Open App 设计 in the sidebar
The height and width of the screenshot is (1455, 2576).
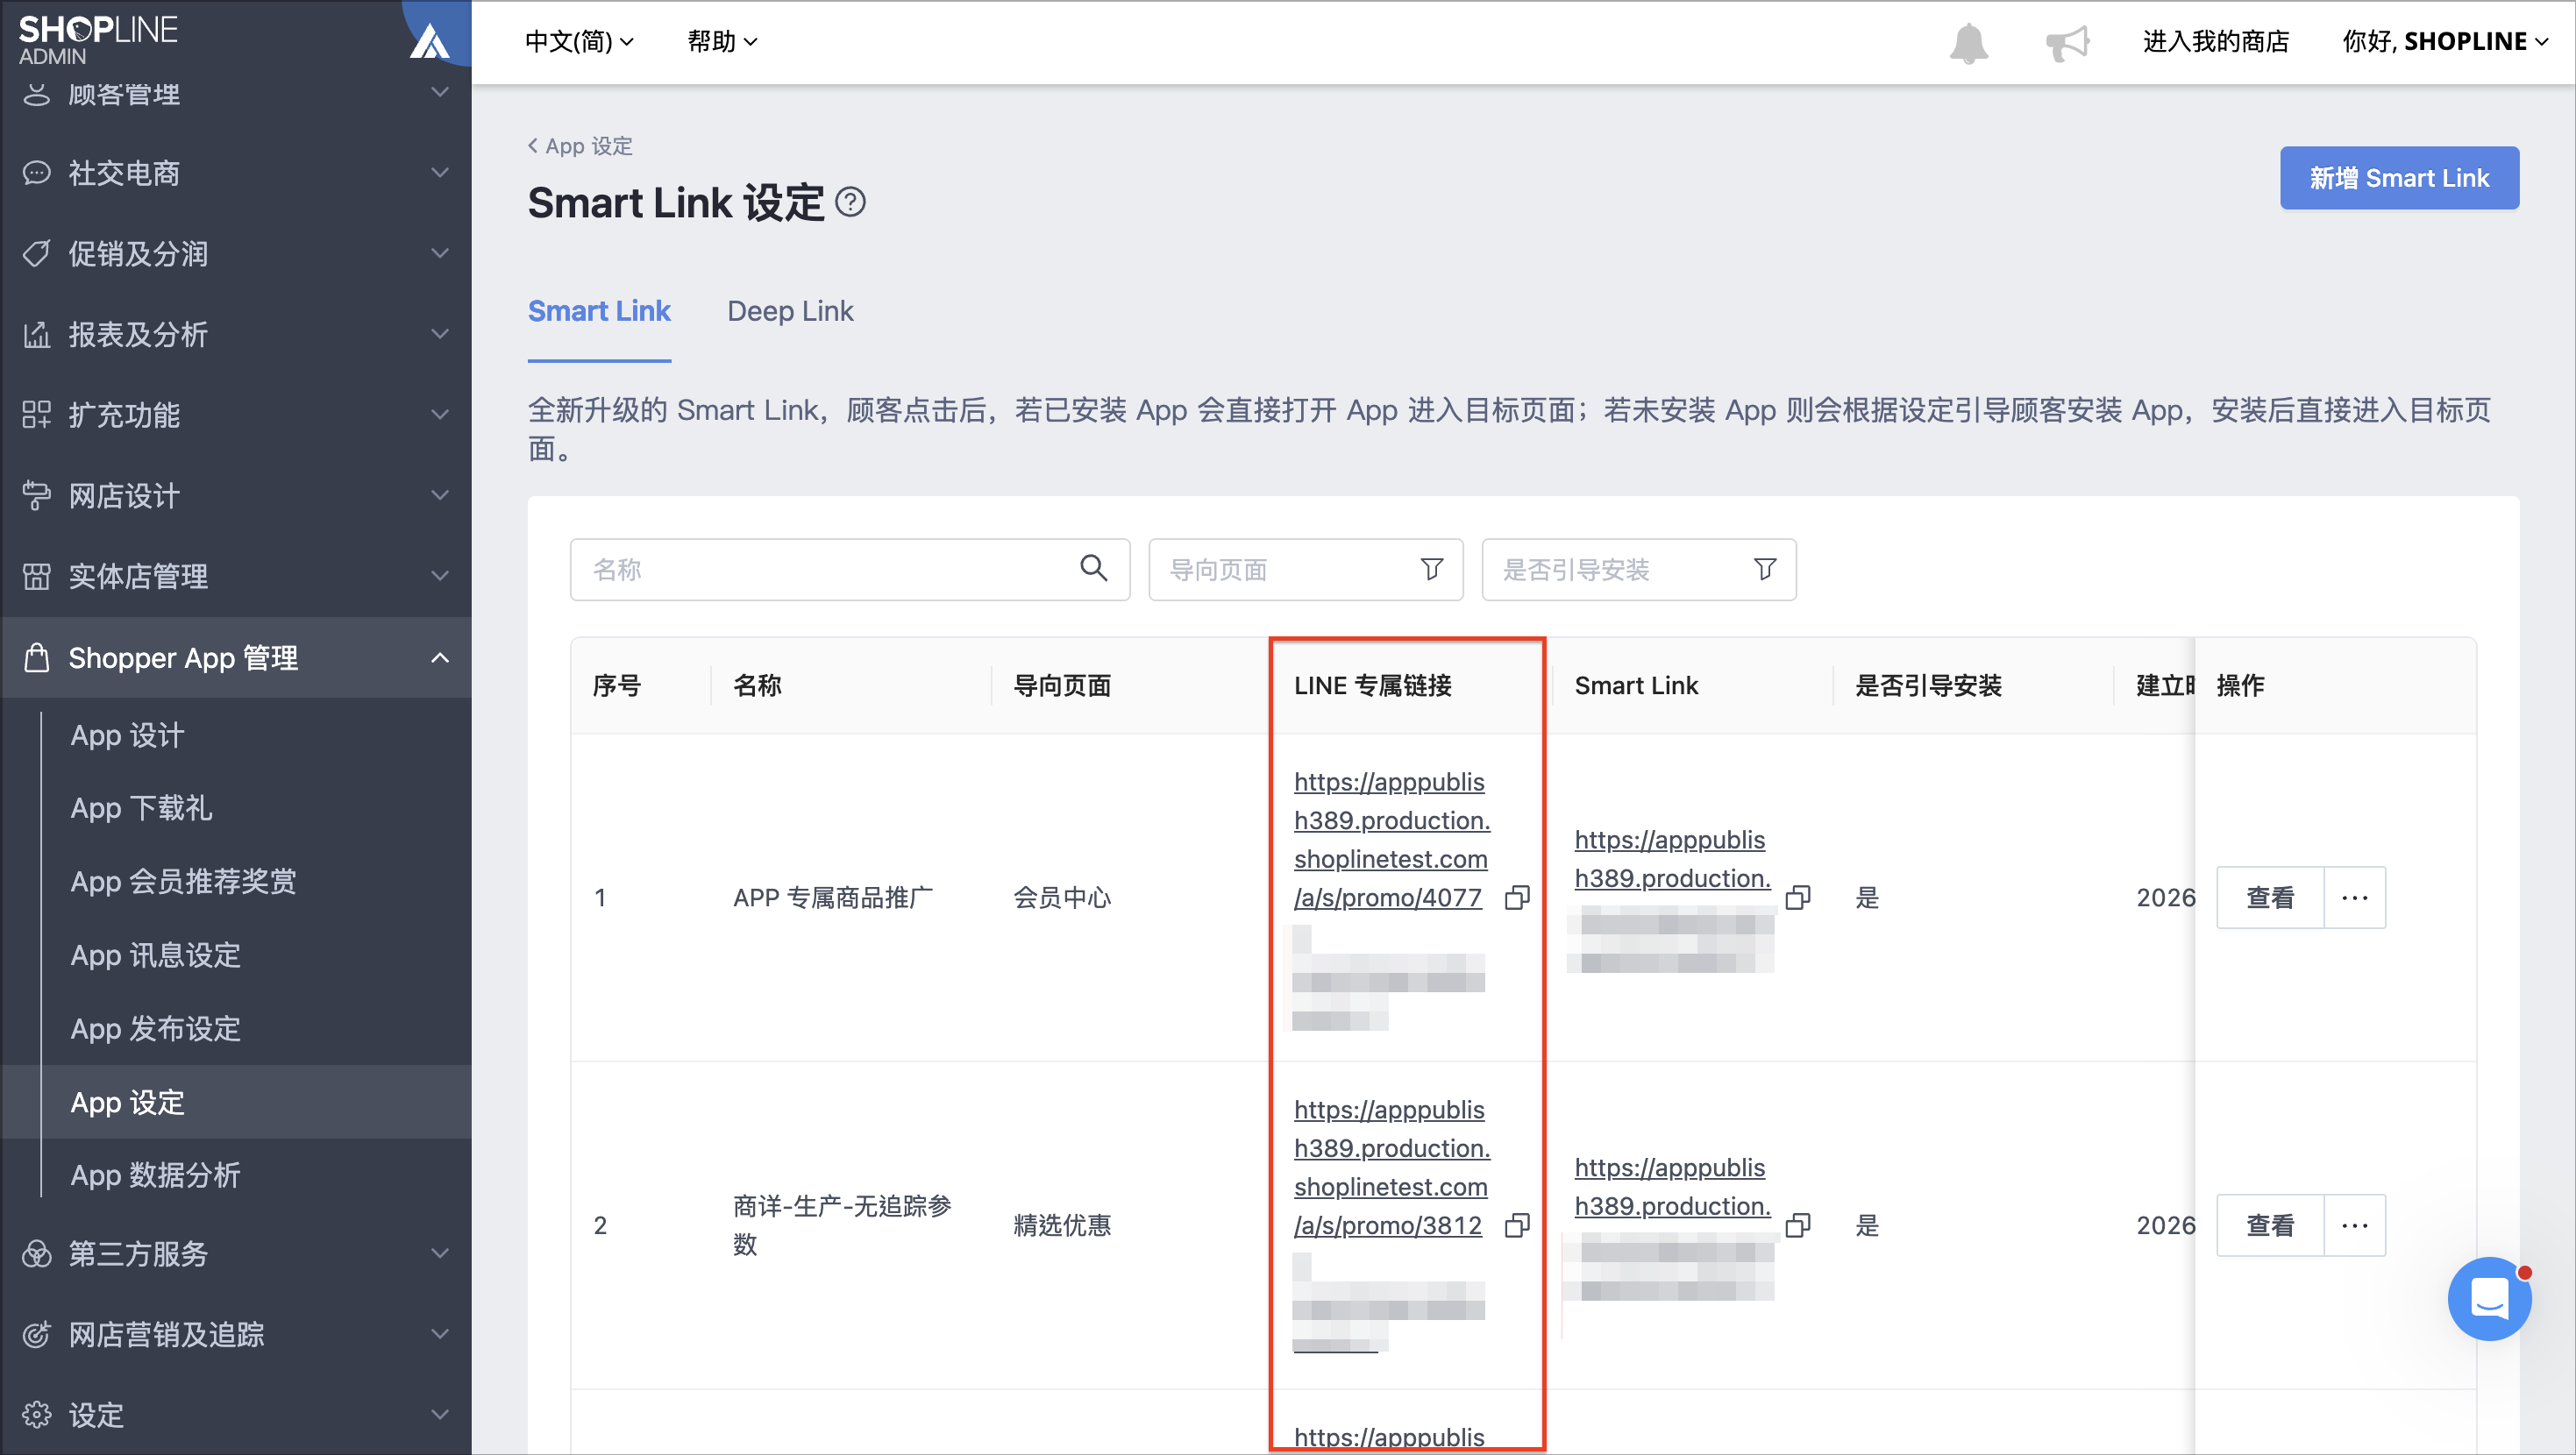[127, 735]
